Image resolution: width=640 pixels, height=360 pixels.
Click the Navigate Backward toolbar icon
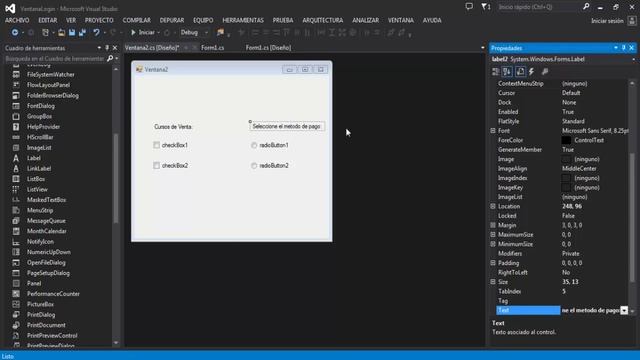point(15,32)
